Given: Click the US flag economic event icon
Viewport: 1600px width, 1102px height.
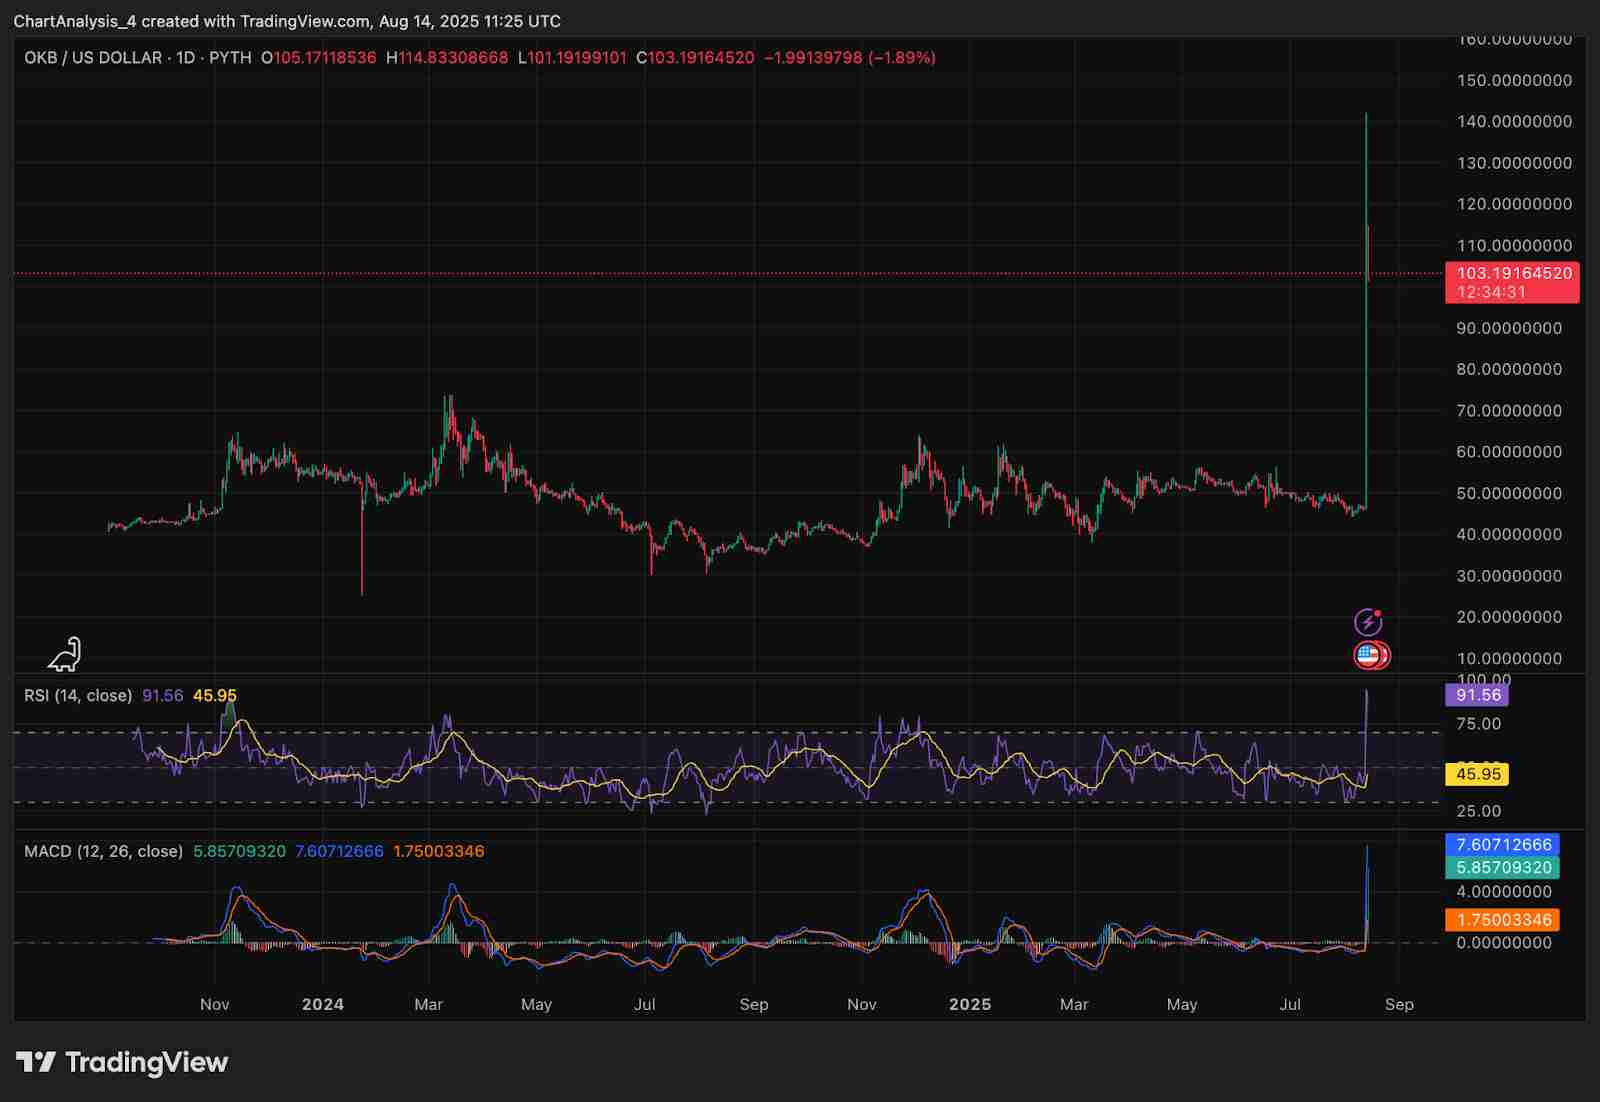Looking at the screenshot, I should [x=1369, y=656].
